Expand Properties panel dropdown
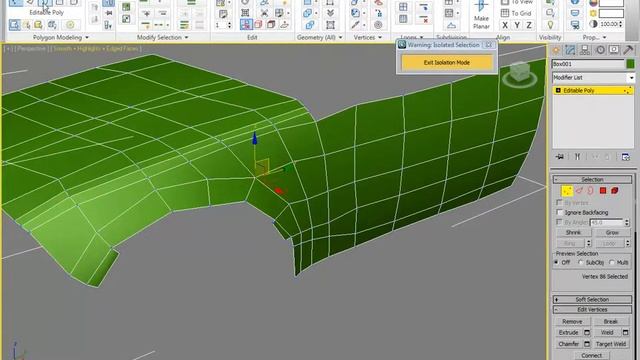 [x=604, y=38]
